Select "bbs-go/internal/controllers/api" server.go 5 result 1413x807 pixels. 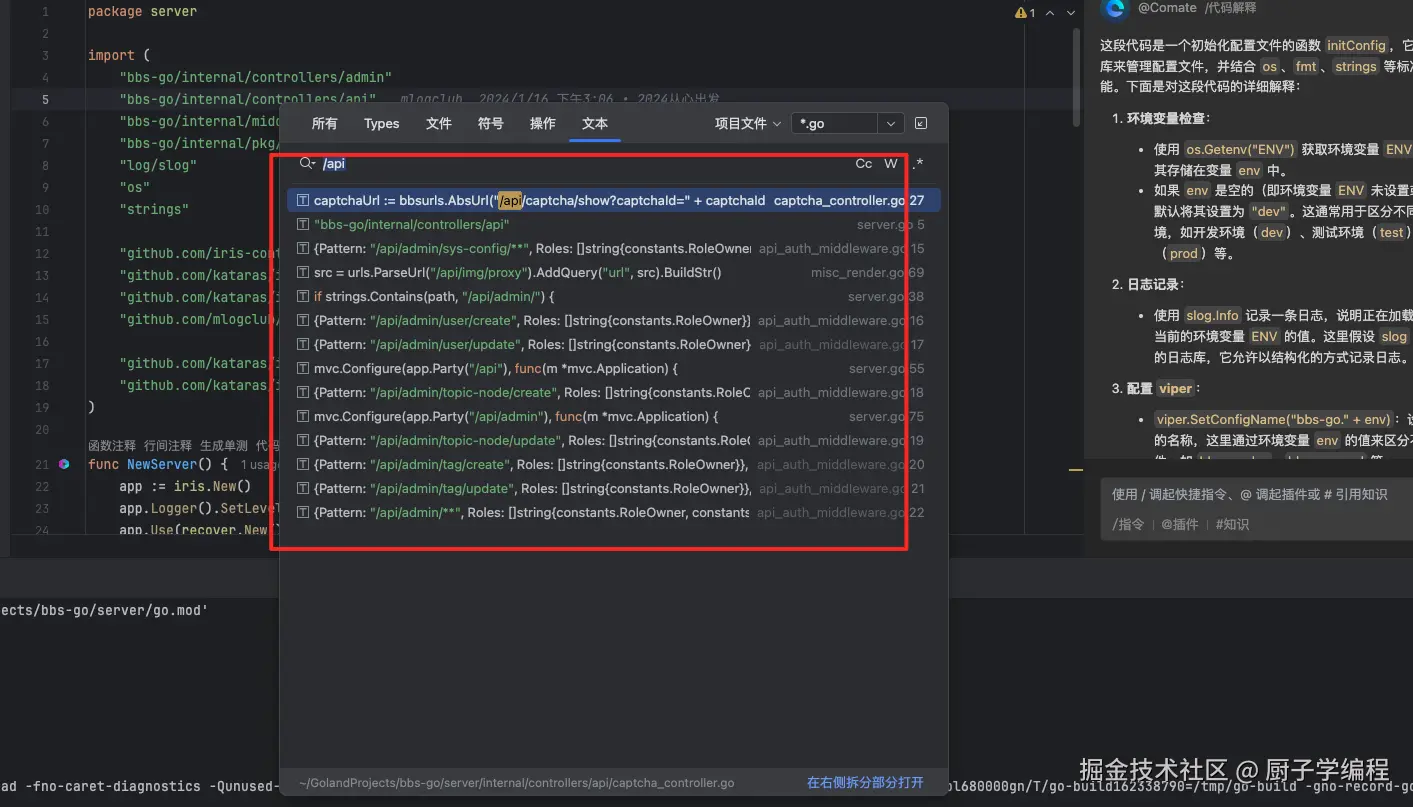click(613, 225)
